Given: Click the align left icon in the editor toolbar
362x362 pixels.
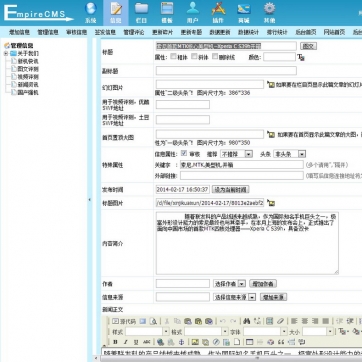Looking at the screenshot, I should point(294,321).
